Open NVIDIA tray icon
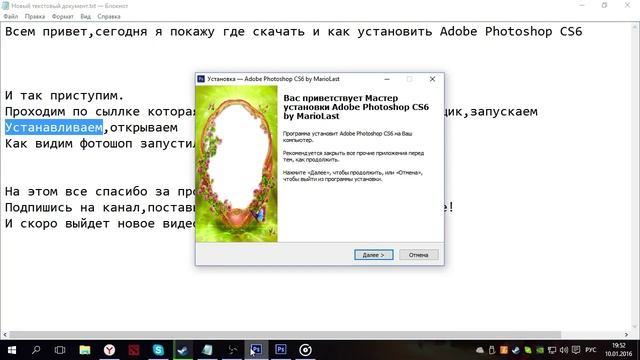This screenshot has height=360, width=640. [x=540, y=350]
